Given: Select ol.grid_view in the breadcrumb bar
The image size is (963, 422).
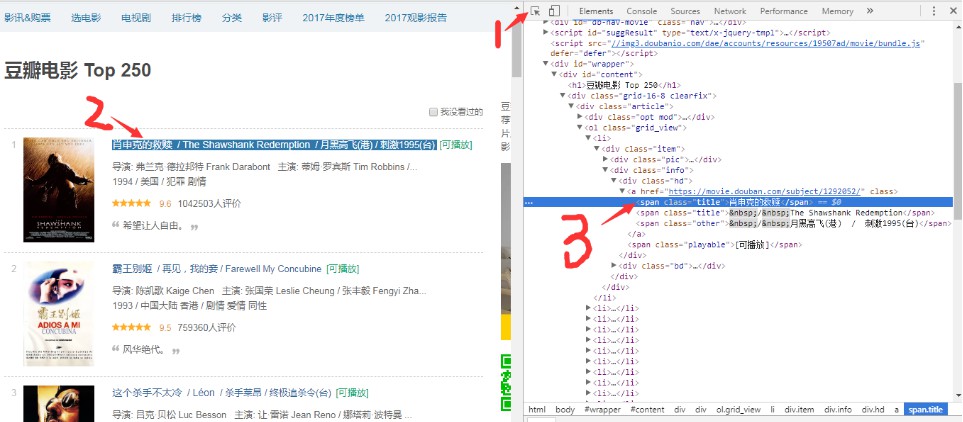Looking at the screenshot, I should point(739,410).
